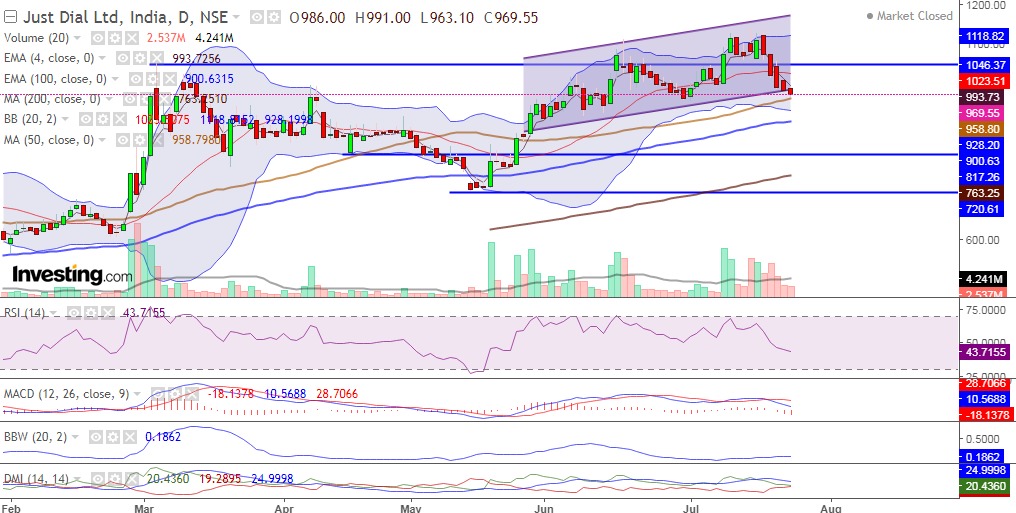Remove the MA (50, close, 0) indicator
This screenshot has height=513, width=1016.
[x=157, y=140]
